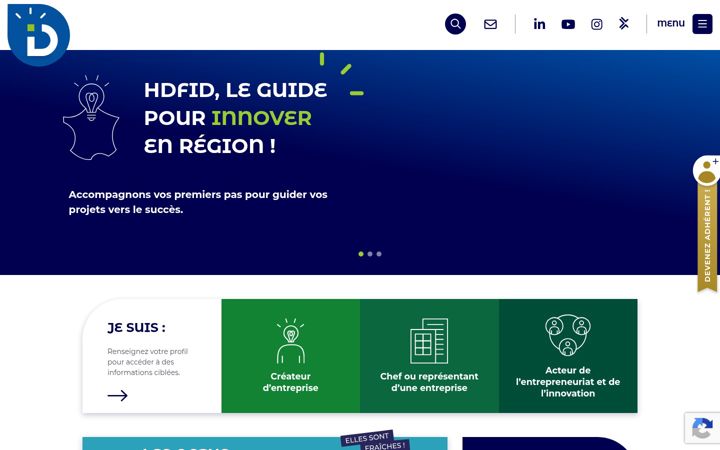Screen dimensions: 720x450
Task: Click the 'Devenez adhérent' side ribbon
Action: pos(707,236)
